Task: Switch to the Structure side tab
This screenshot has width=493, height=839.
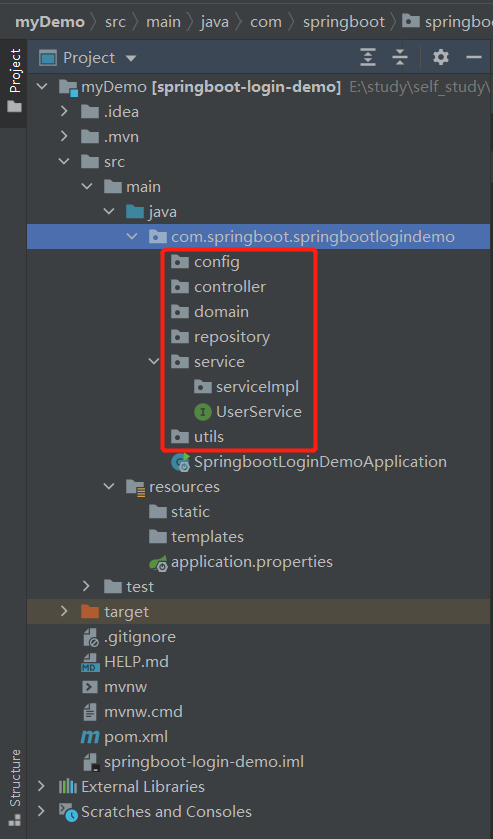Action: coord(15,787)
